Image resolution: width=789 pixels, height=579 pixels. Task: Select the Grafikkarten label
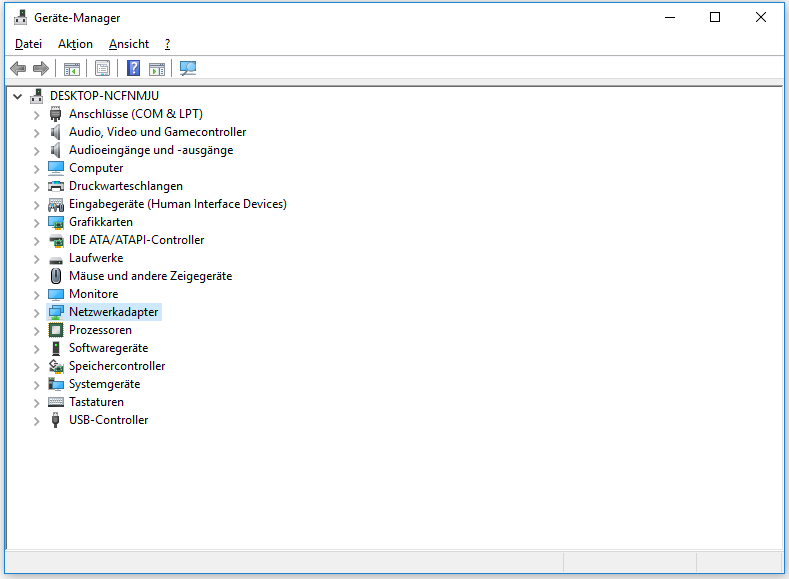[101, 222]
